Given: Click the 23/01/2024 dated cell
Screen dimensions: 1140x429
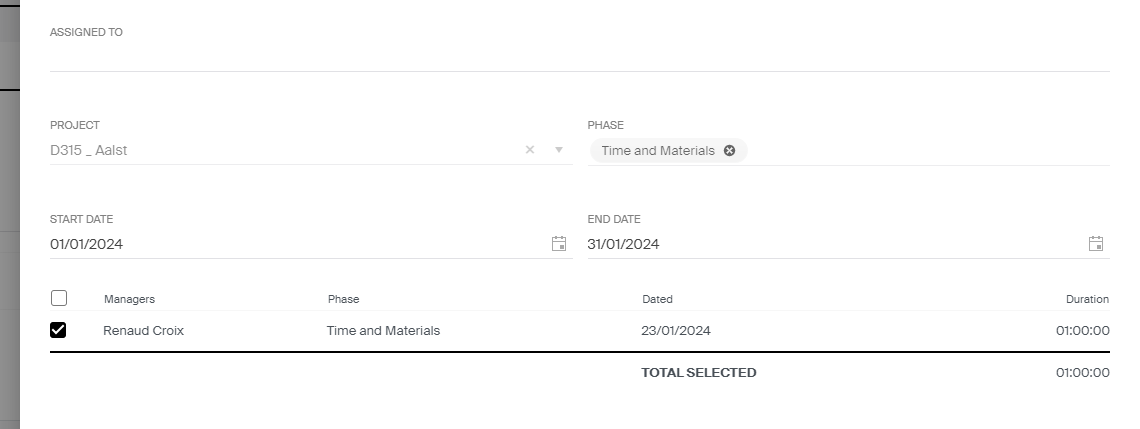Looking at the screenshot, I should click(x=676, y=331).
